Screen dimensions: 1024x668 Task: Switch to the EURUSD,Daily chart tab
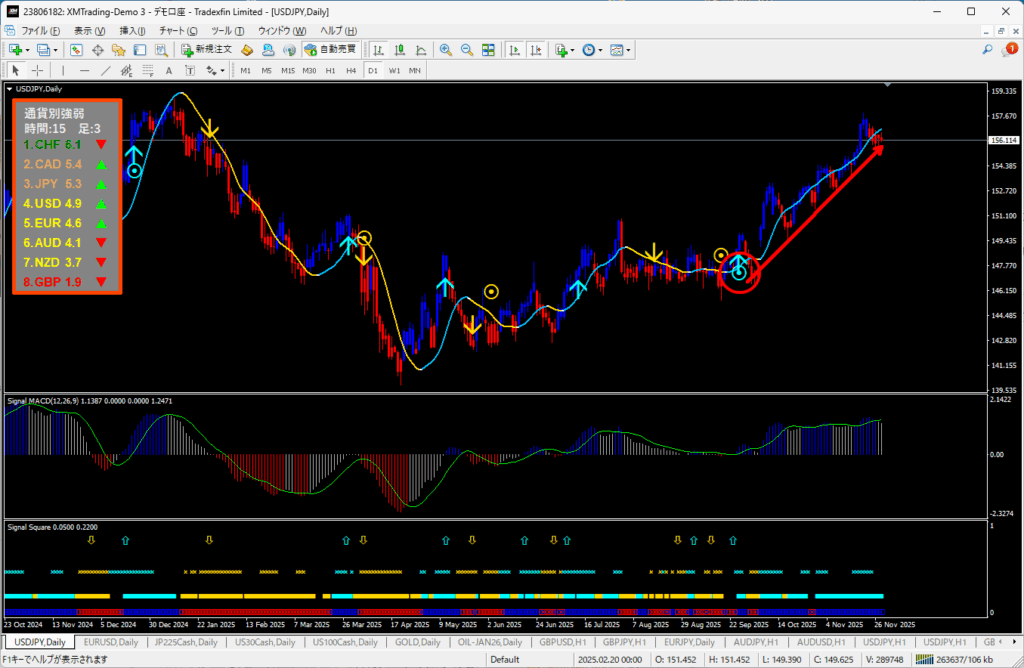111,642
